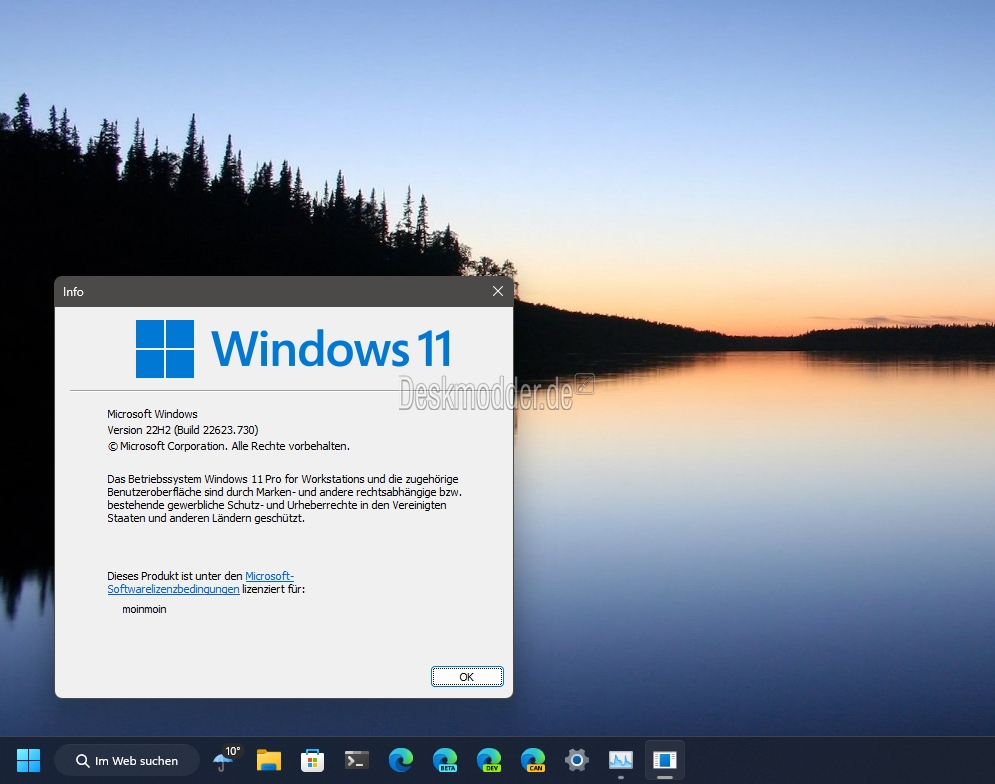Image resolution: width=995 pixels, height=784 pixels.
Task: Open the taskbar search 'Im Web suchen'
Action: 127,761
